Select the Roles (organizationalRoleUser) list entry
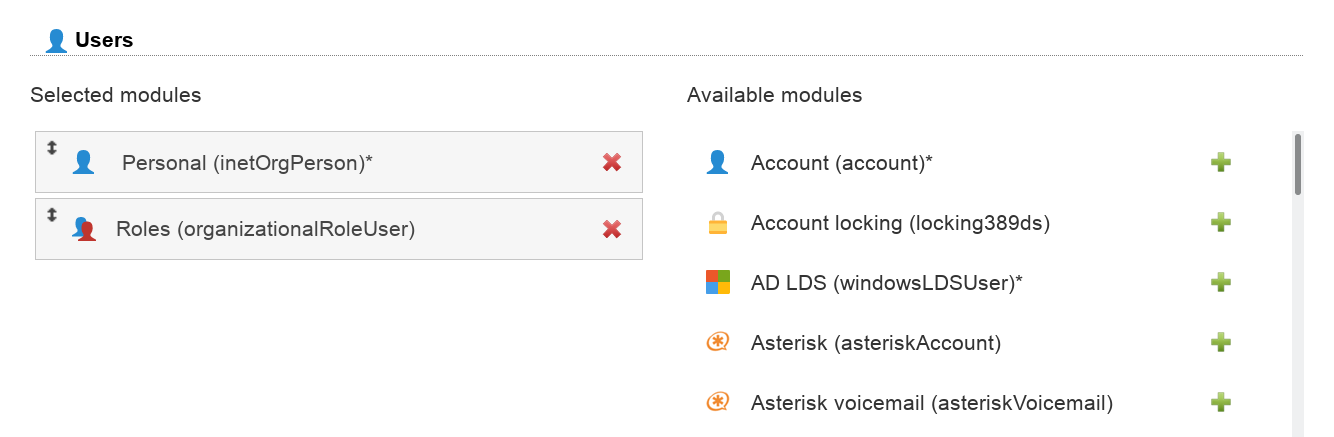Image resolution: width=1334 pixels, height=437 pixels. 265,229
